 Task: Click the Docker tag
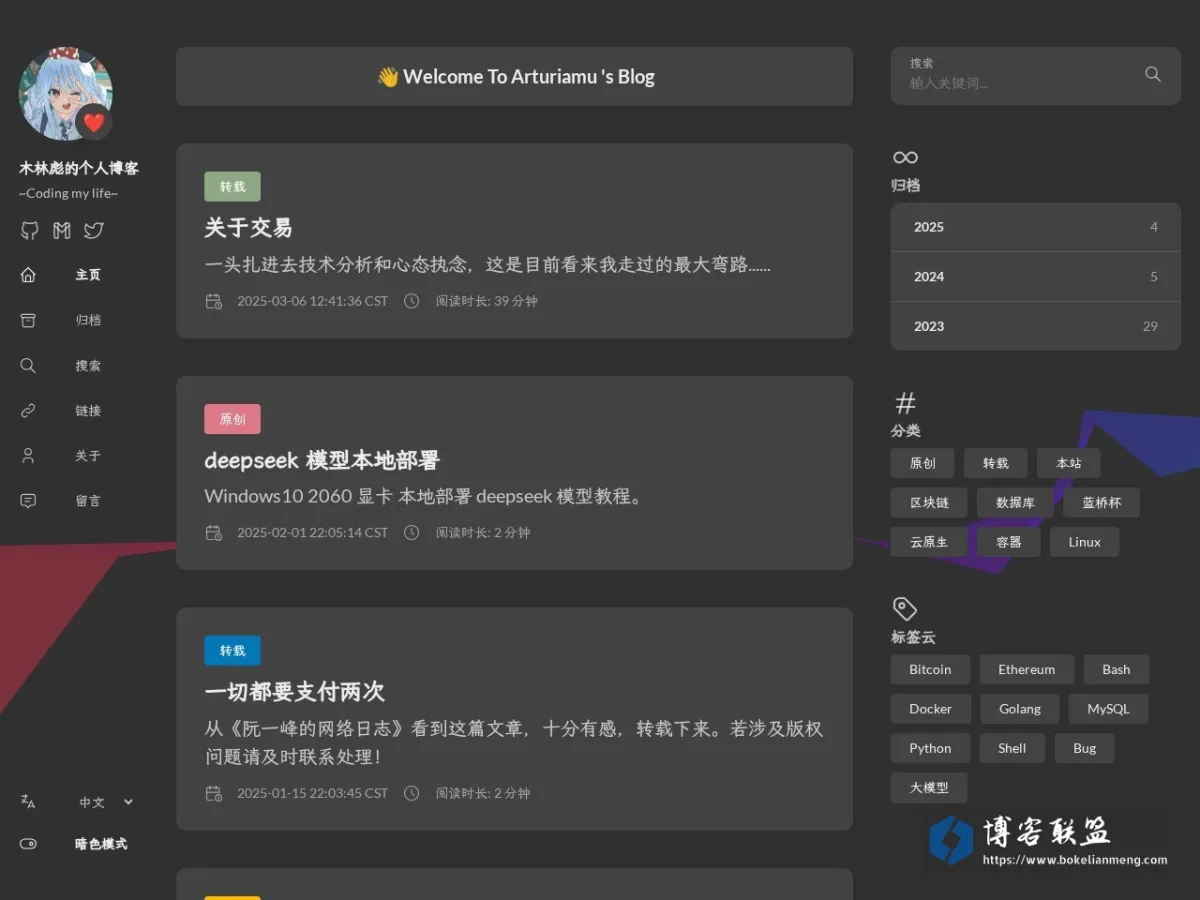coord(930,709)
